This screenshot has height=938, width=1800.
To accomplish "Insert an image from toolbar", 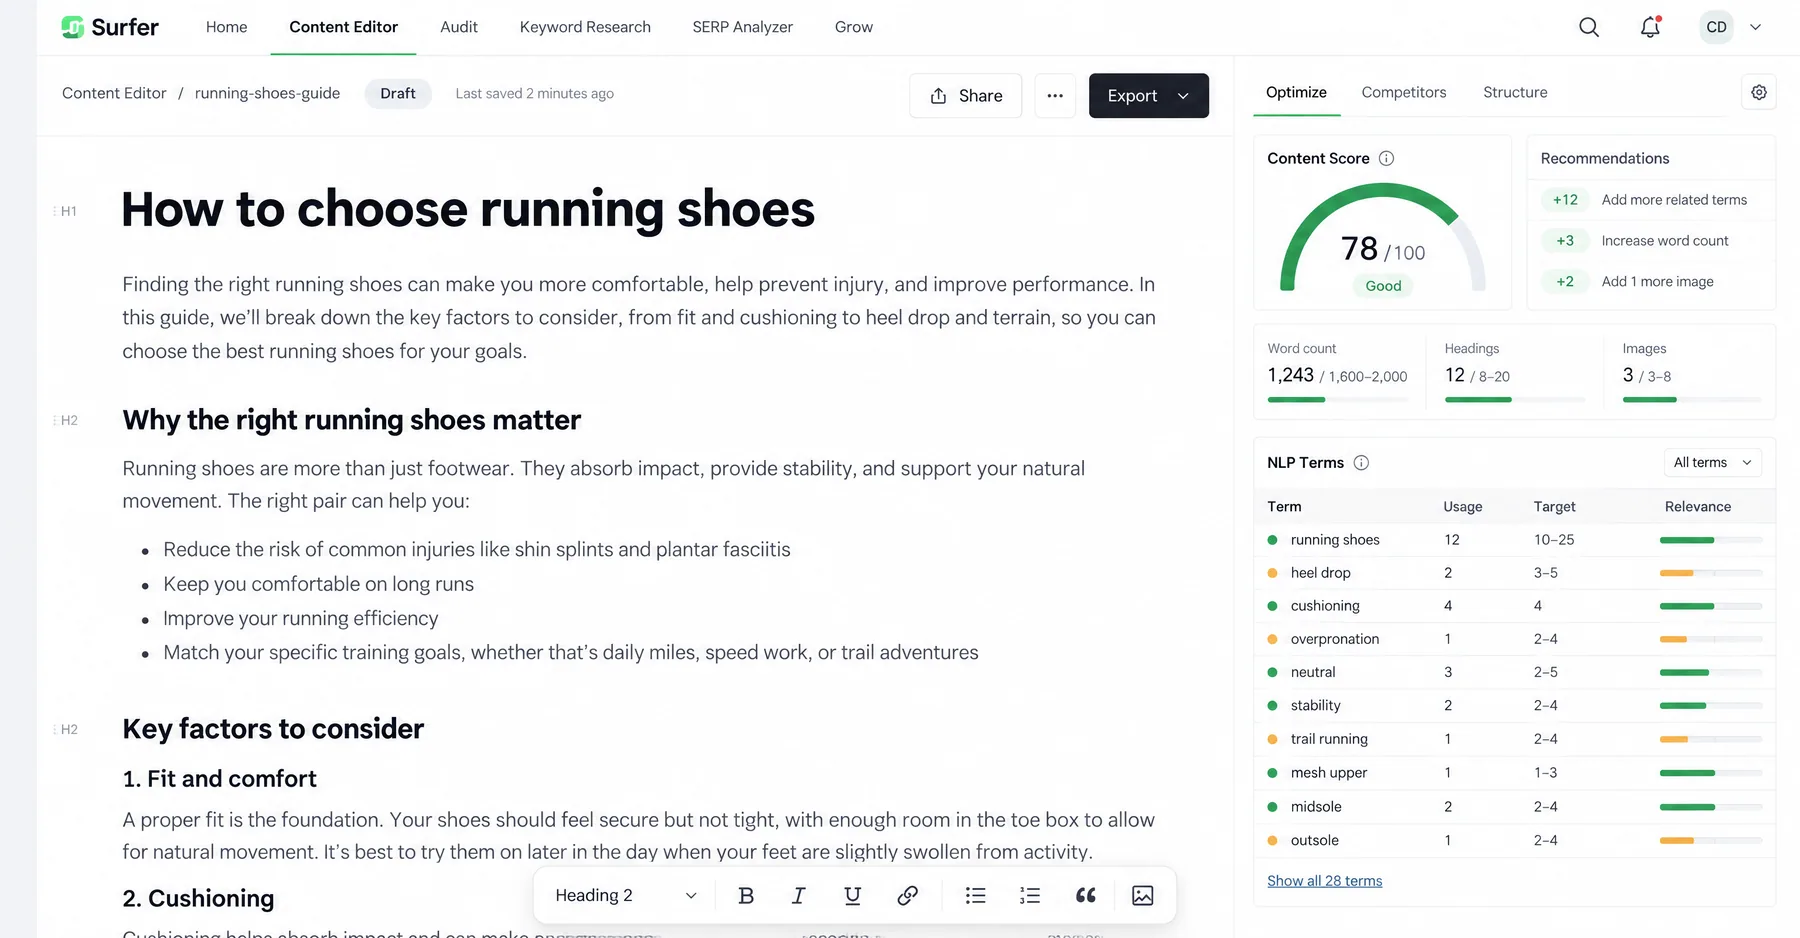I will pos(1142,896).
